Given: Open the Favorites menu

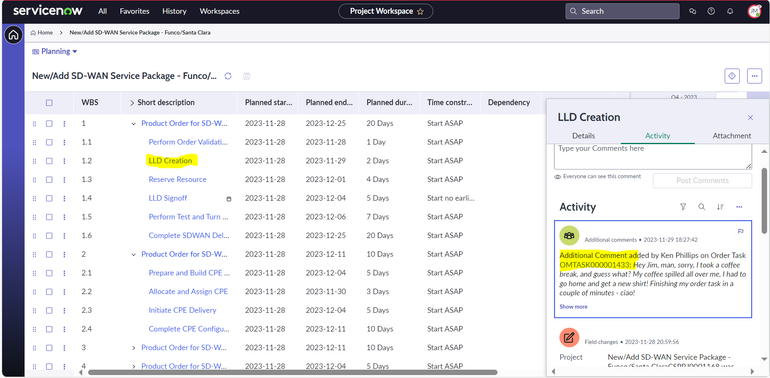Looking at the screenshot, I should (x=135, y=11).
